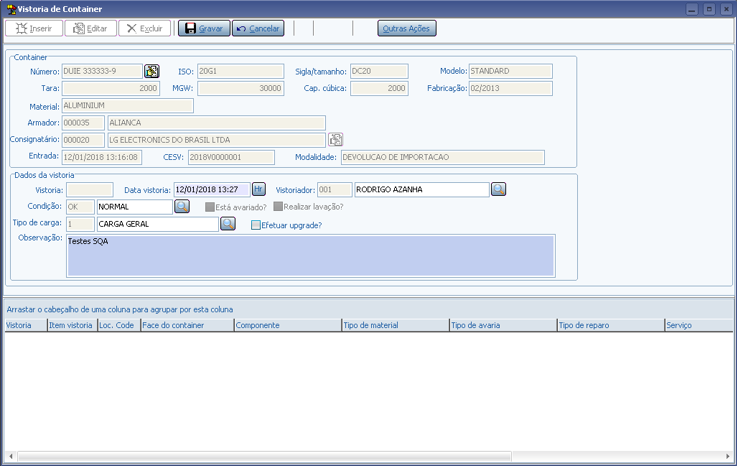Click the Excluir toolbar button
This screenshot has height=466, width=737.
(145, 28)
